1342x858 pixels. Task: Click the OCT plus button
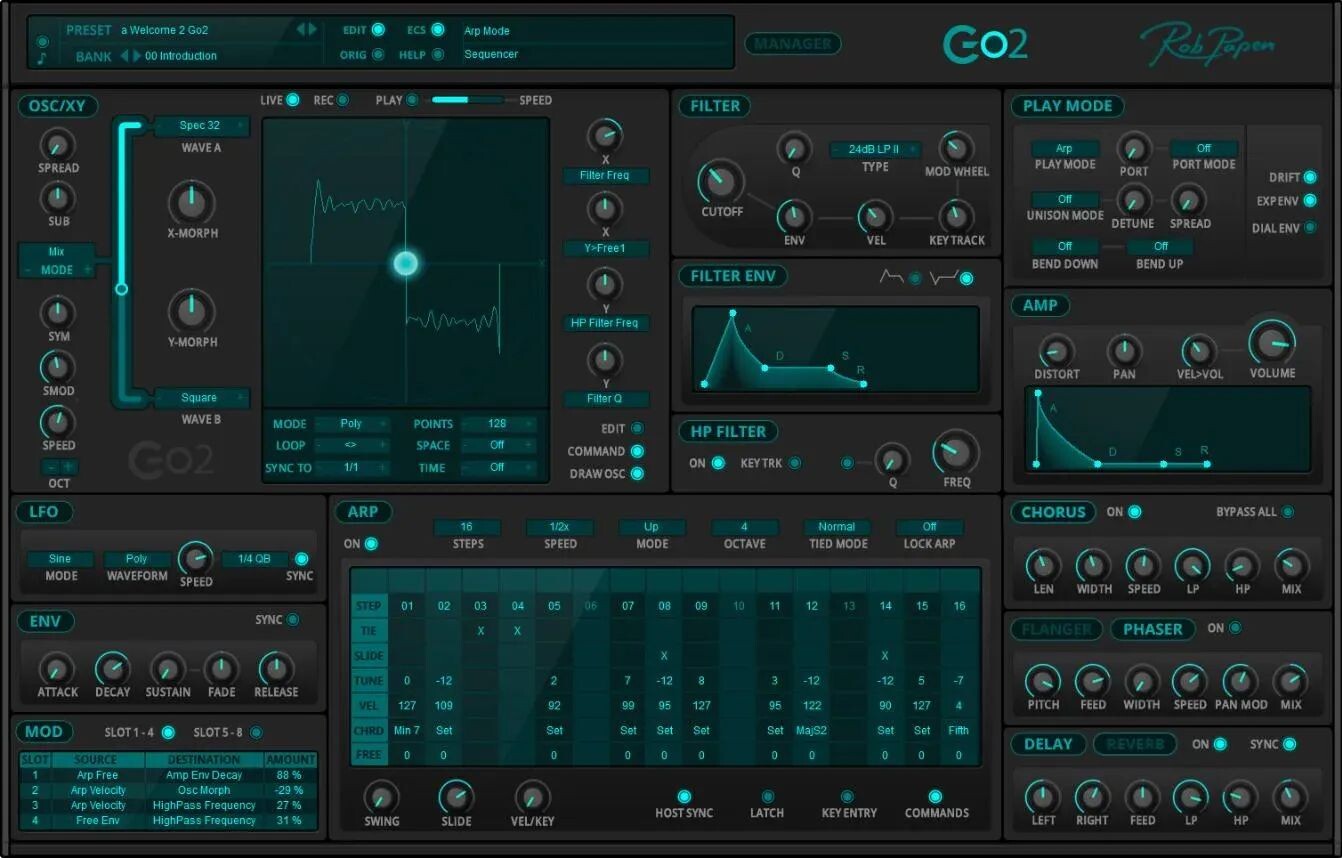[x=68, y=467]
